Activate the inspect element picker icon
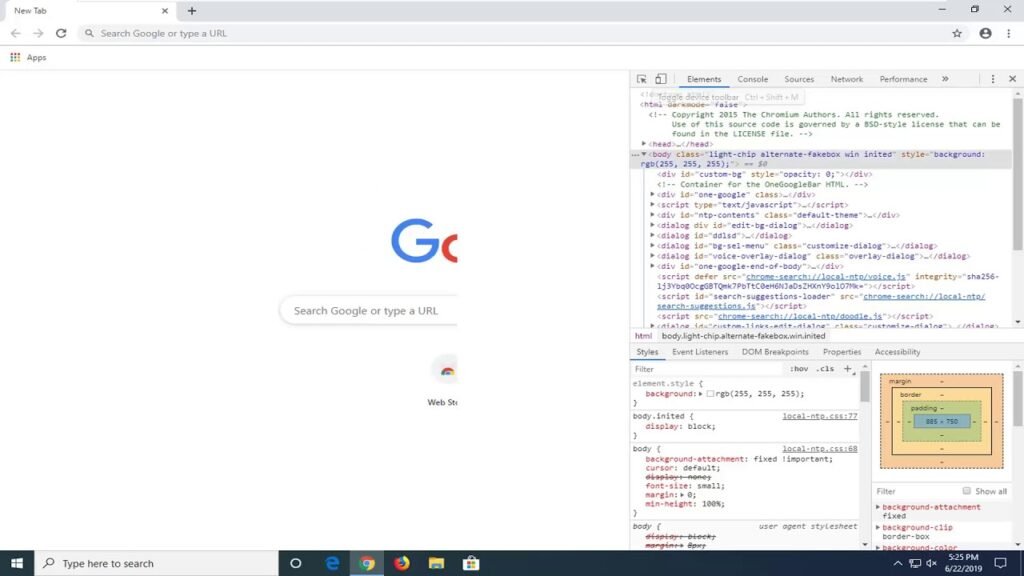The image size is (1024, 576). 641,79
